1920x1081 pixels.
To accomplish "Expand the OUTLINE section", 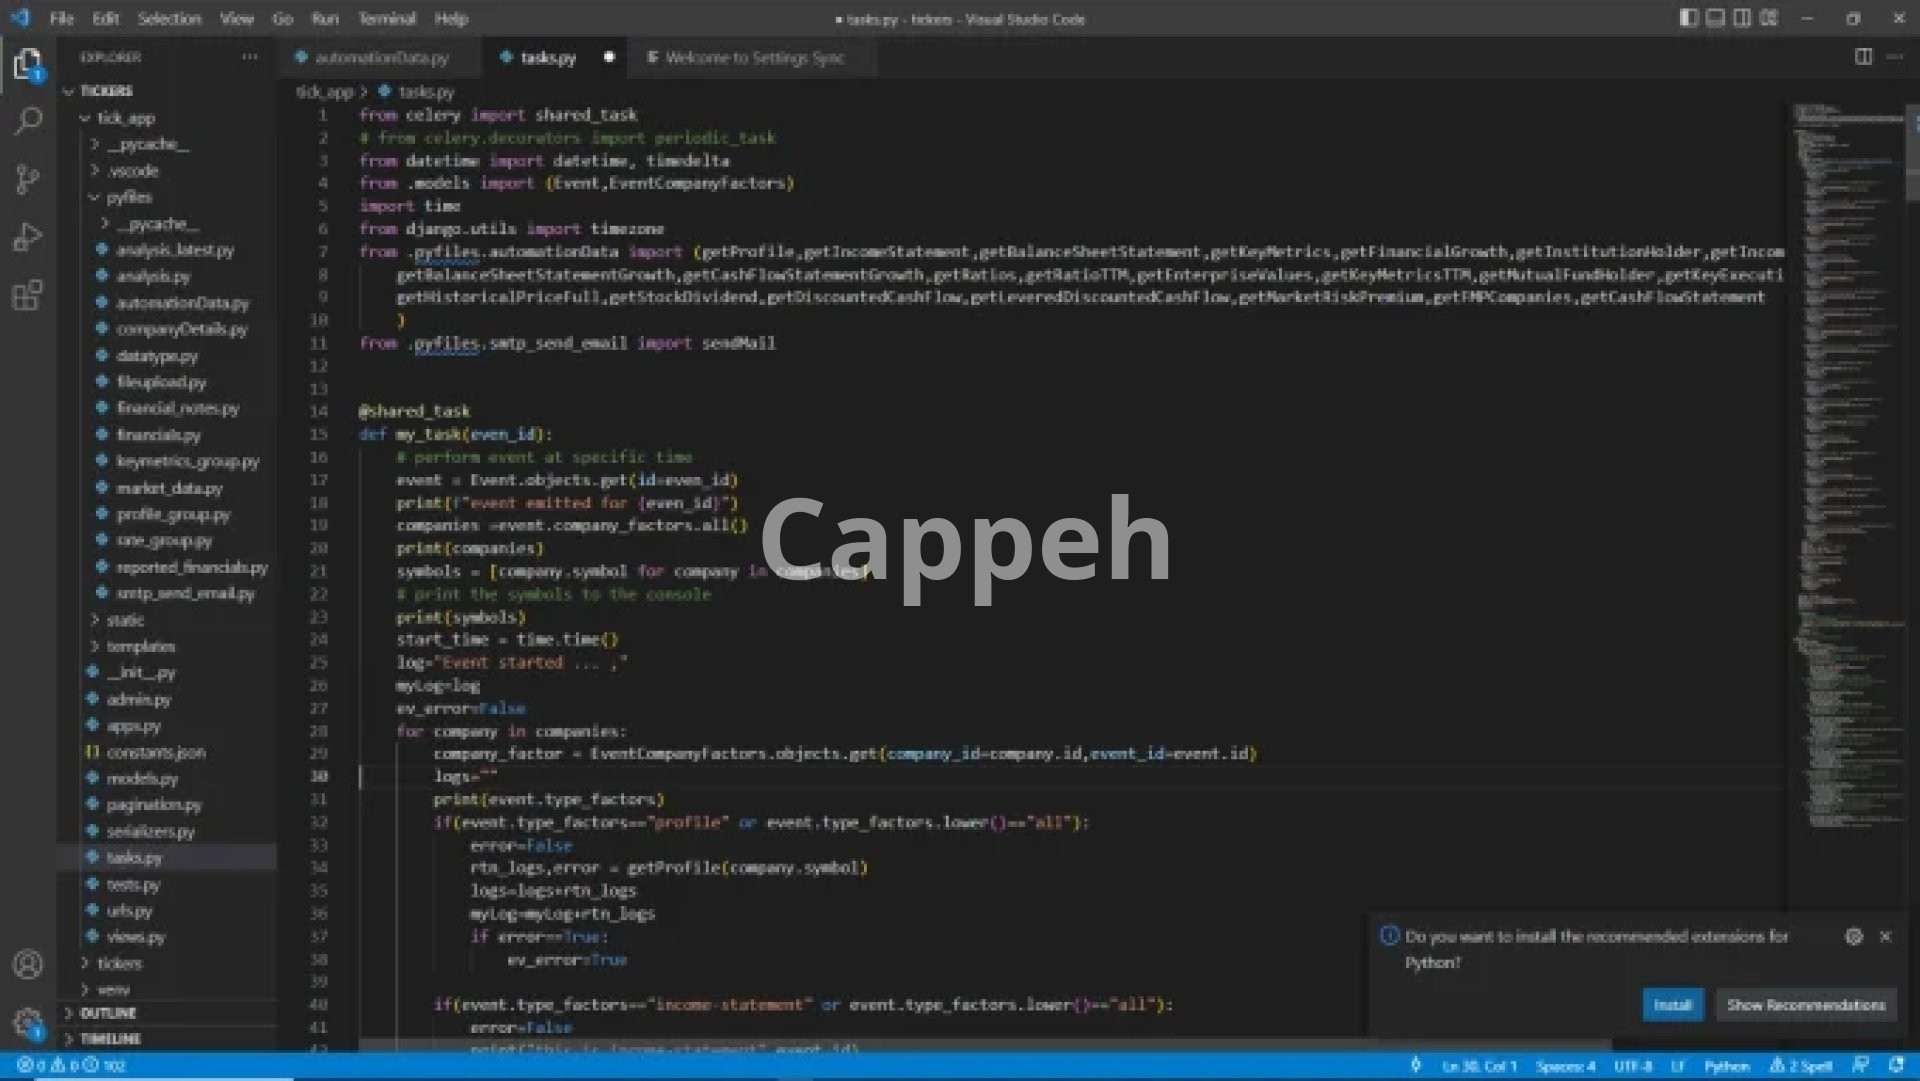I will point(107,1013).
